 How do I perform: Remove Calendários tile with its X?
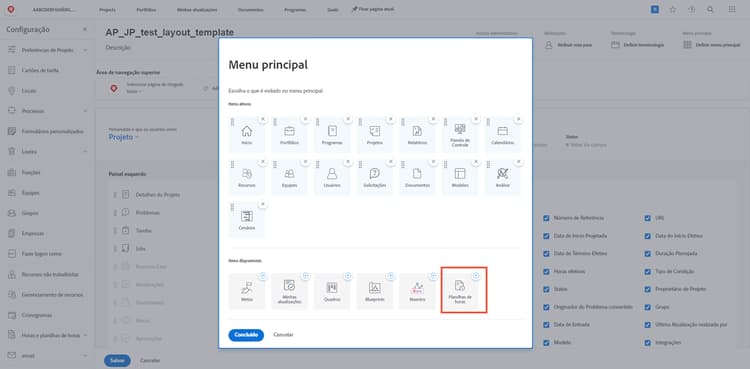[518, 119]
